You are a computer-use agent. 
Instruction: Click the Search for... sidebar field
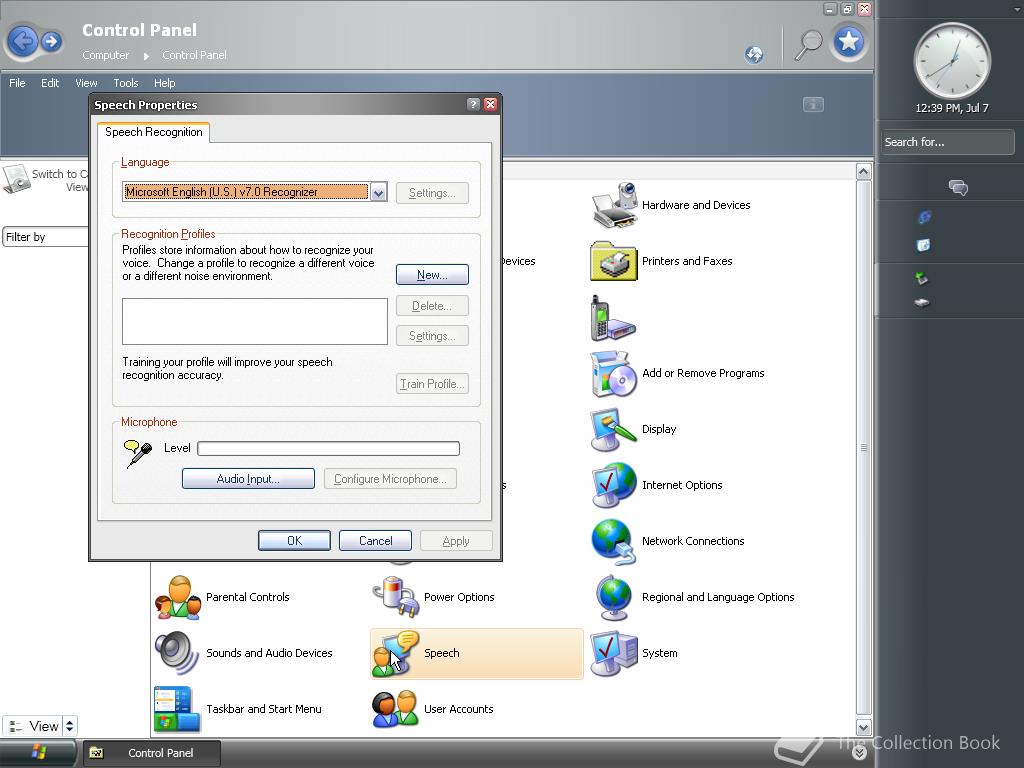click(948, 142)
